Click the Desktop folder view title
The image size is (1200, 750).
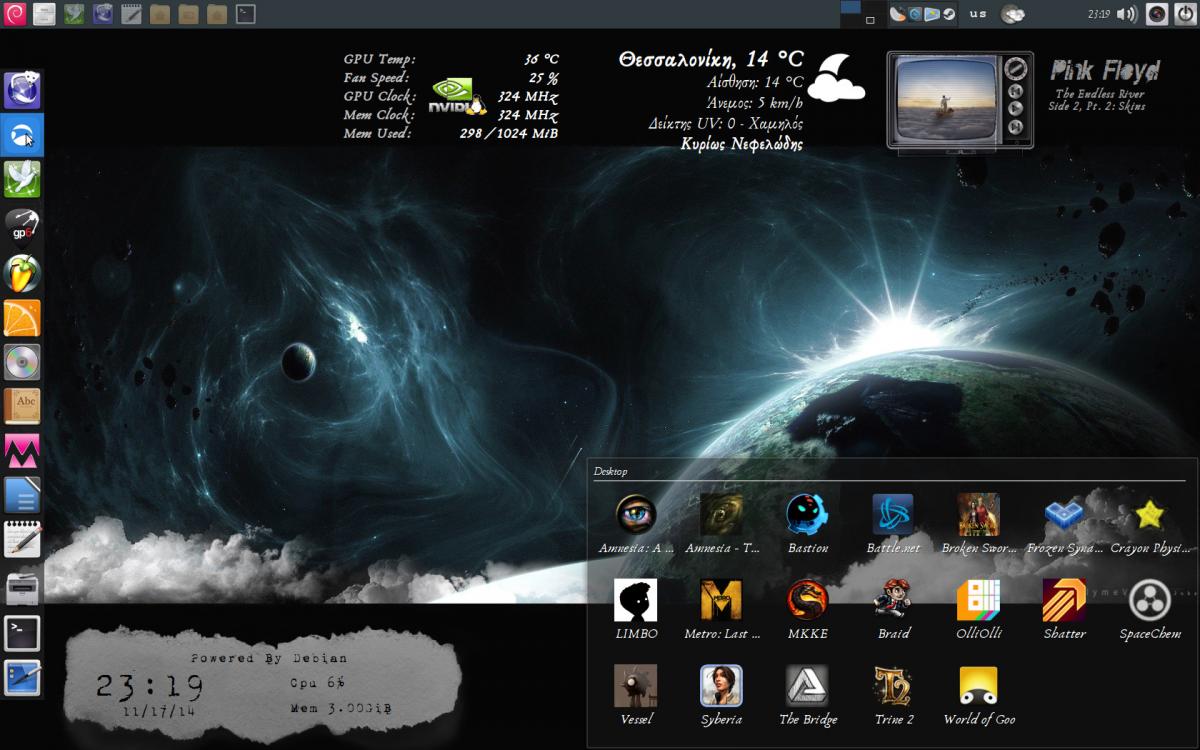[x=610, y=471]
